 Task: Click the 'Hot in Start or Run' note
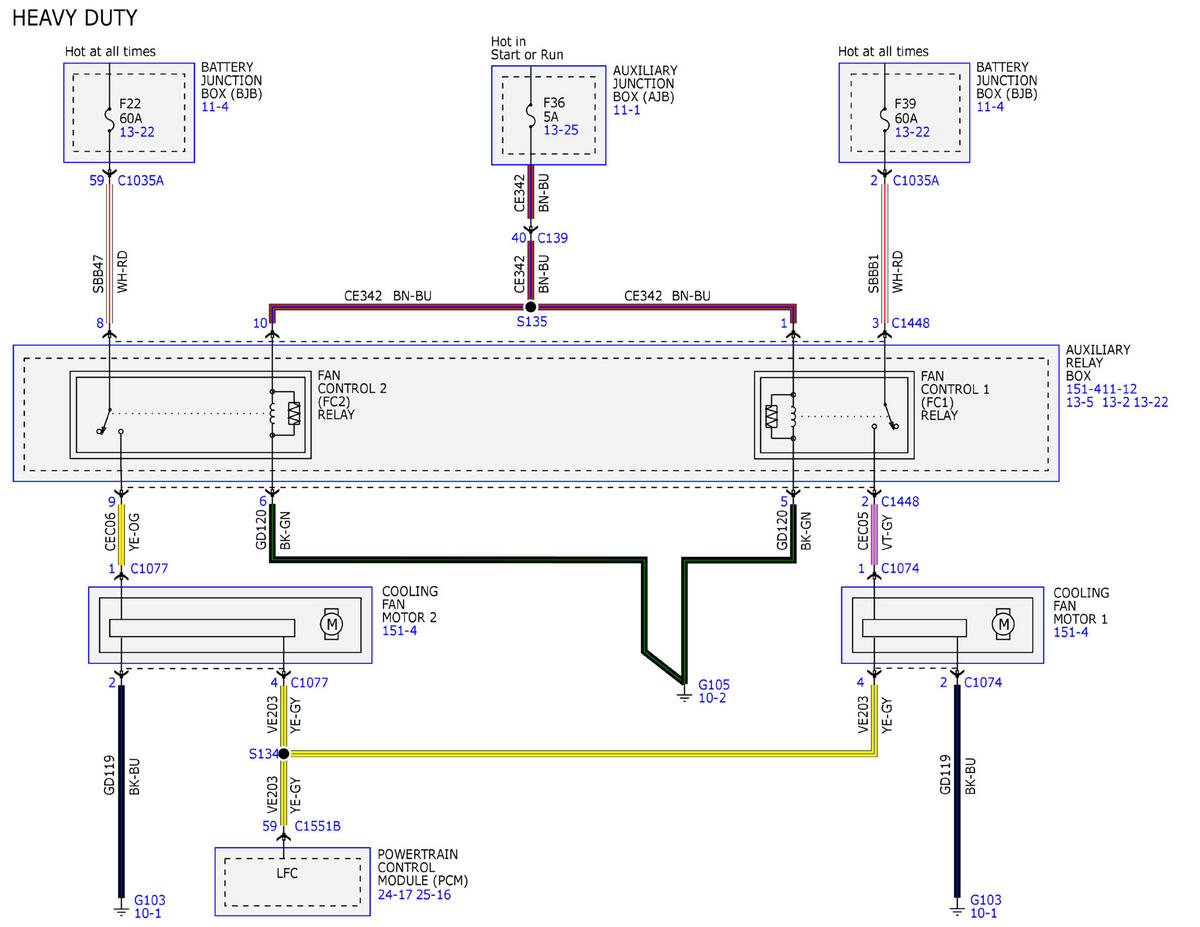click(x=527, y=48)
